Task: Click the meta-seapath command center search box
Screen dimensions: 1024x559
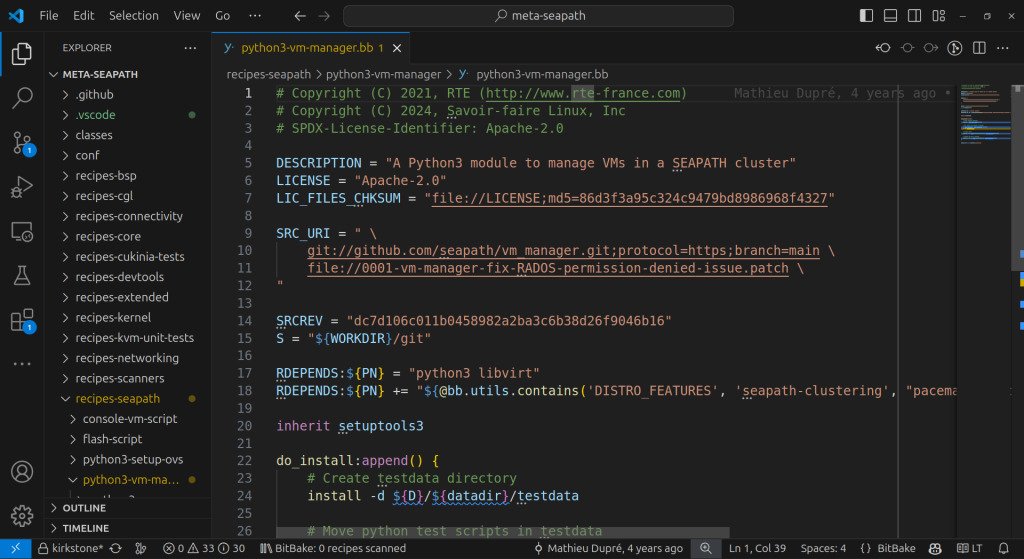Action: click(x=538, y=16)
